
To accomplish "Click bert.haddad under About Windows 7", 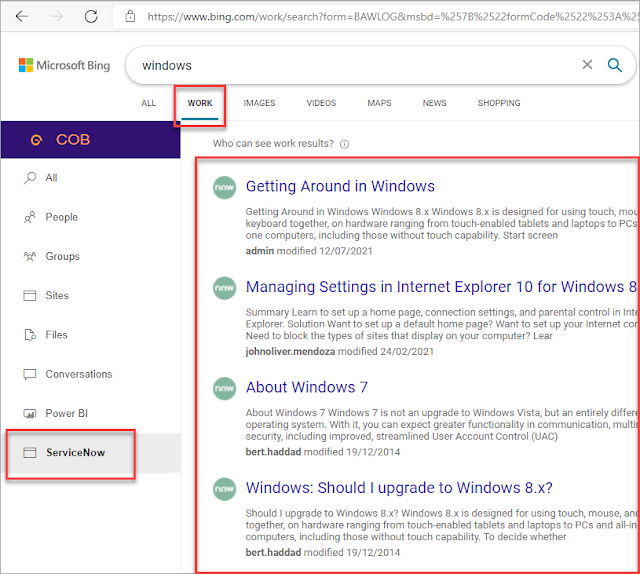I will (x=273, y=452).
